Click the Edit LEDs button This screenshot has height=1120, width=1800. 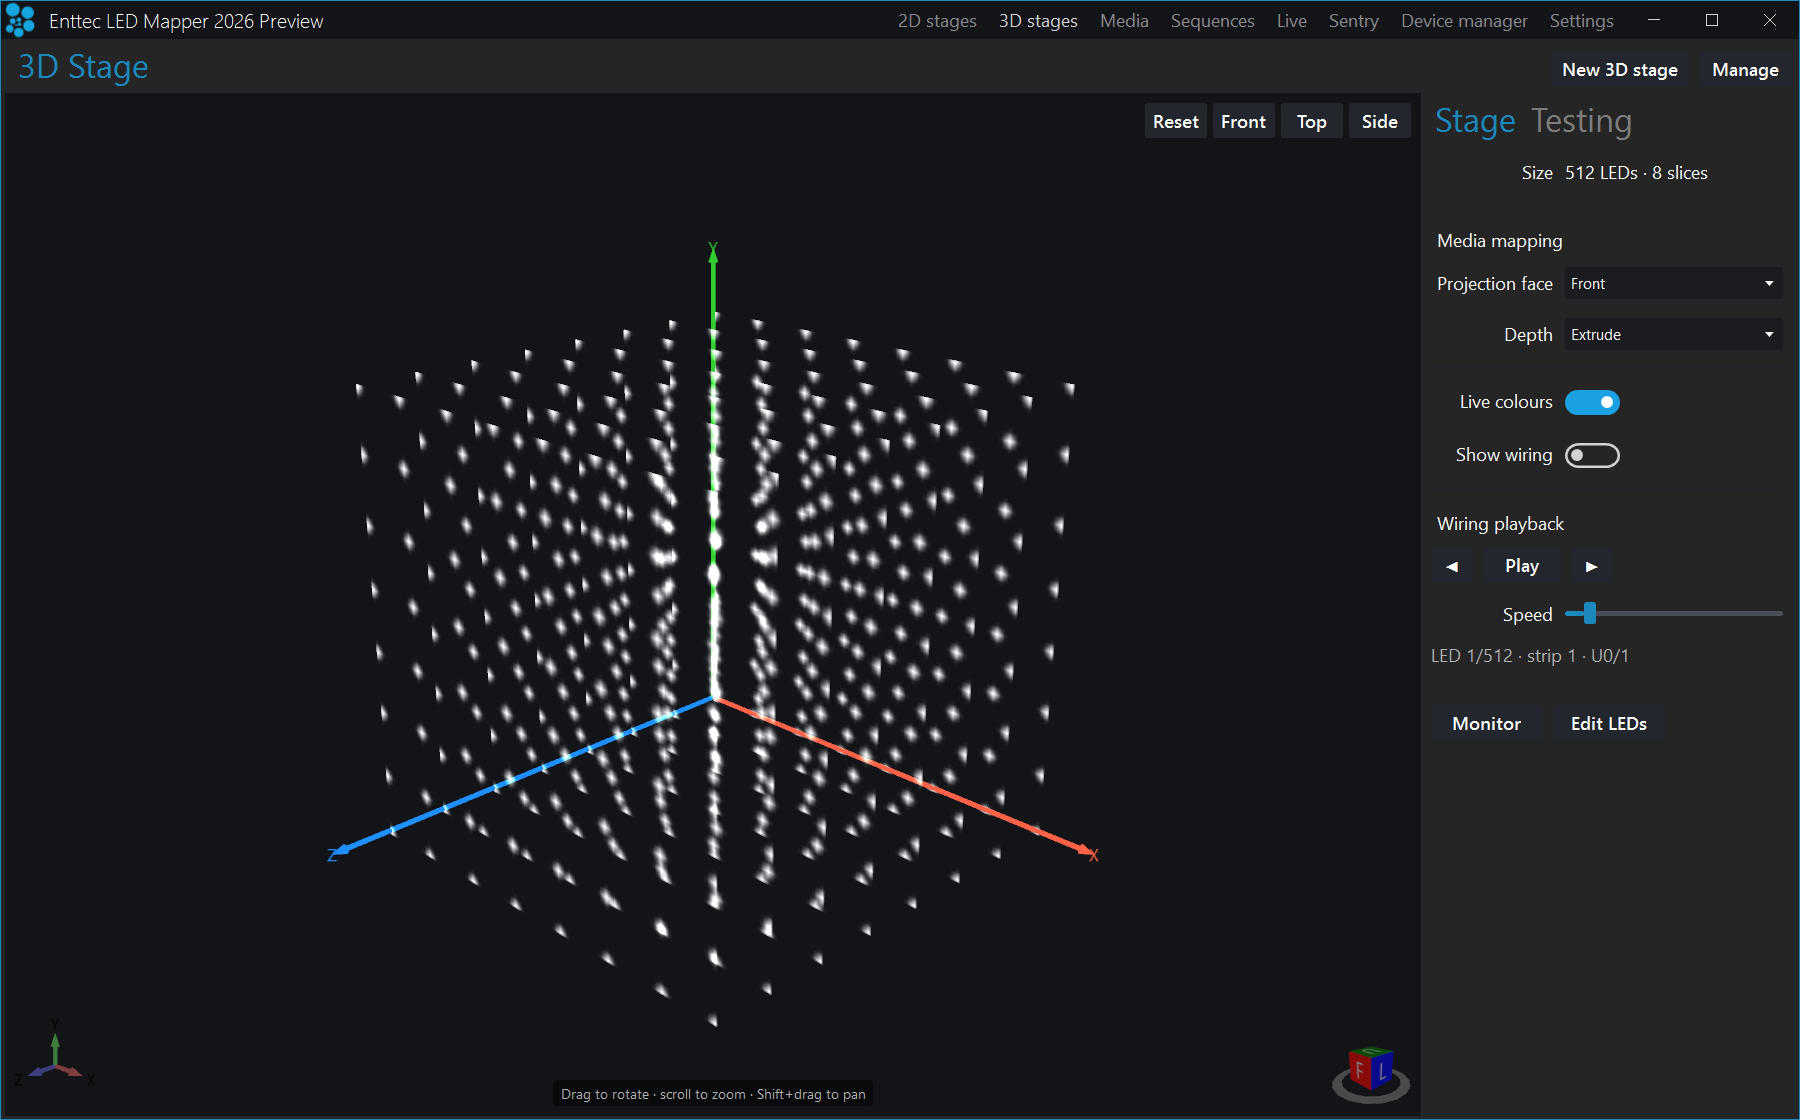[x=1608, y=724]
